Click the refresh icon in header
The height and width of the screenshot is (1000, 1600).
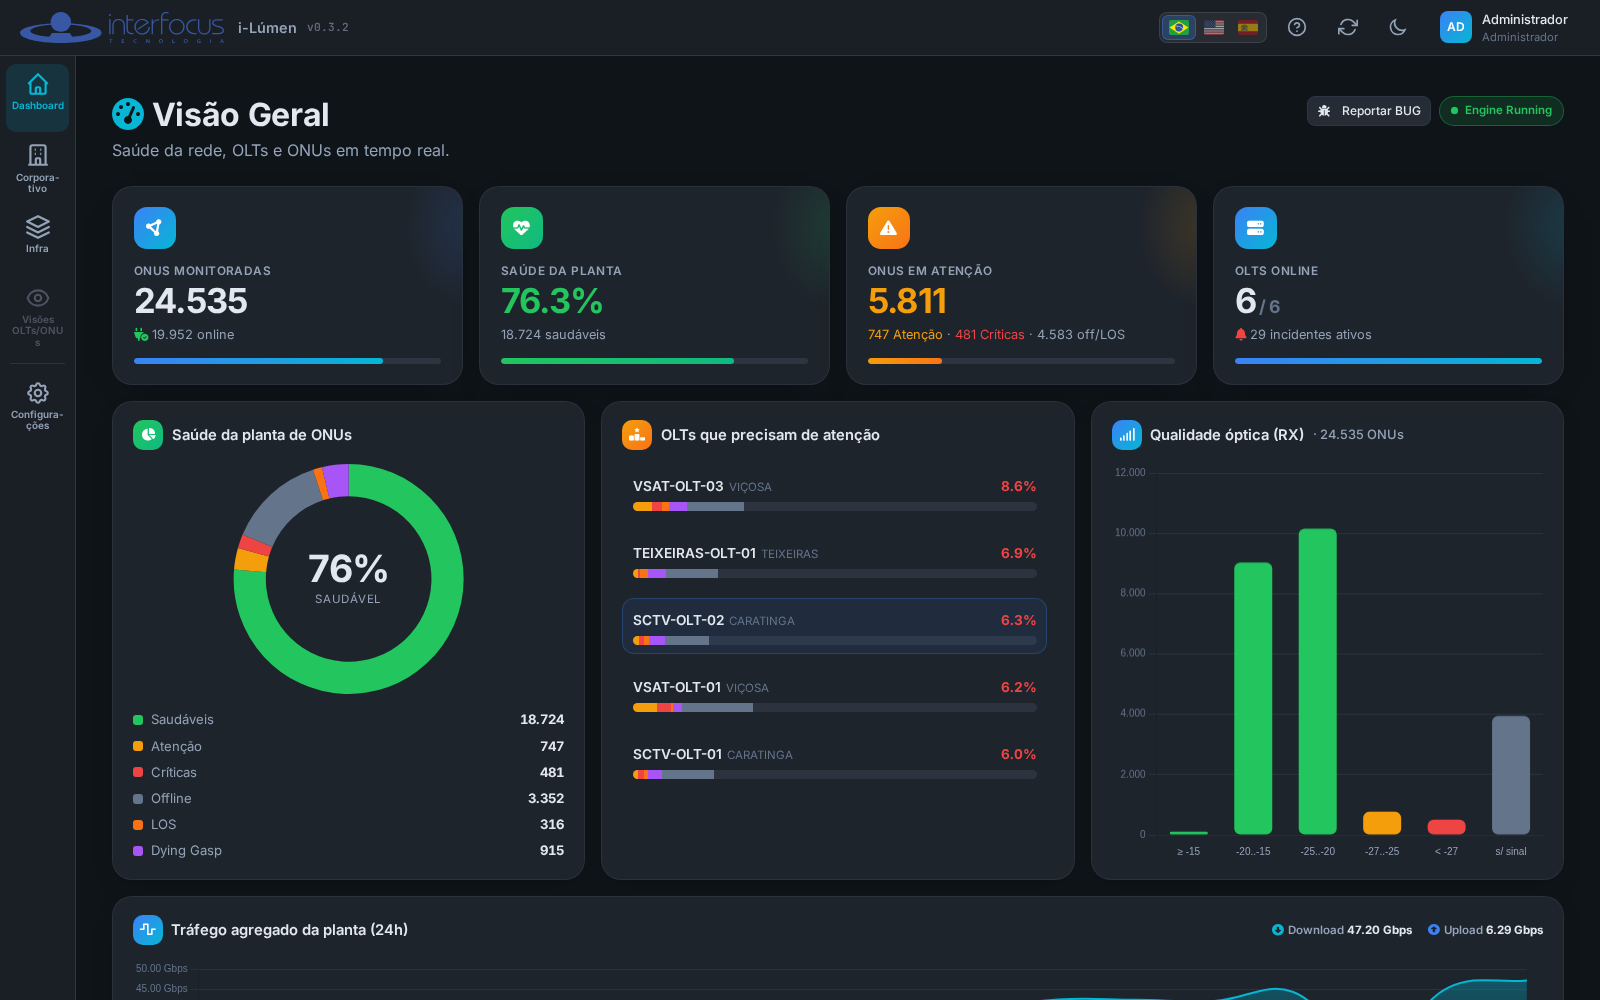tap(1348, 27)
